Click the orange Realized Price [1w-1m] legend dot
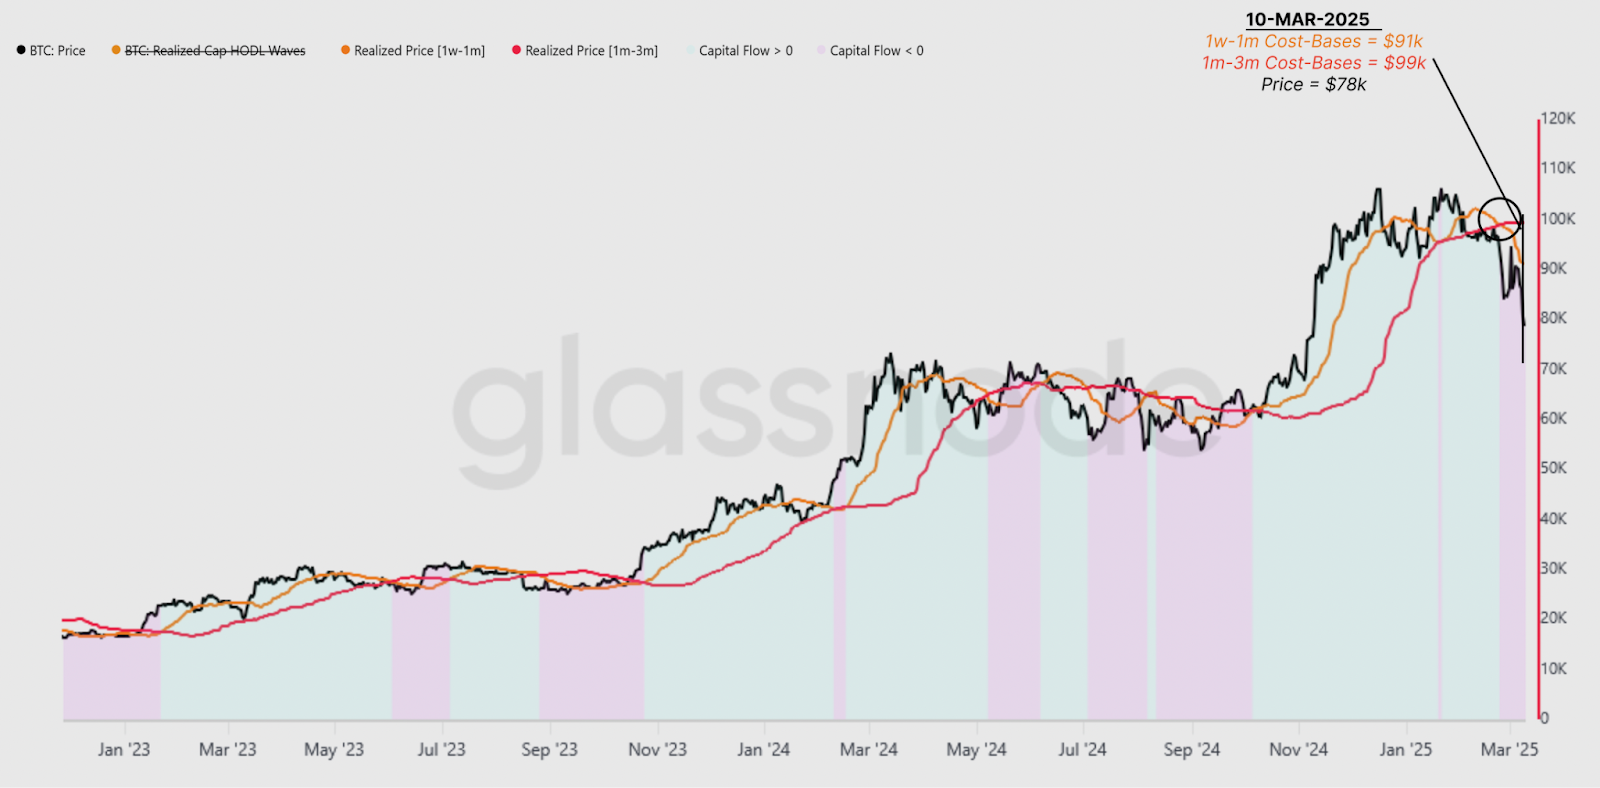The image size is (1600, 788). pyautogui.click(x=345, y=50)
